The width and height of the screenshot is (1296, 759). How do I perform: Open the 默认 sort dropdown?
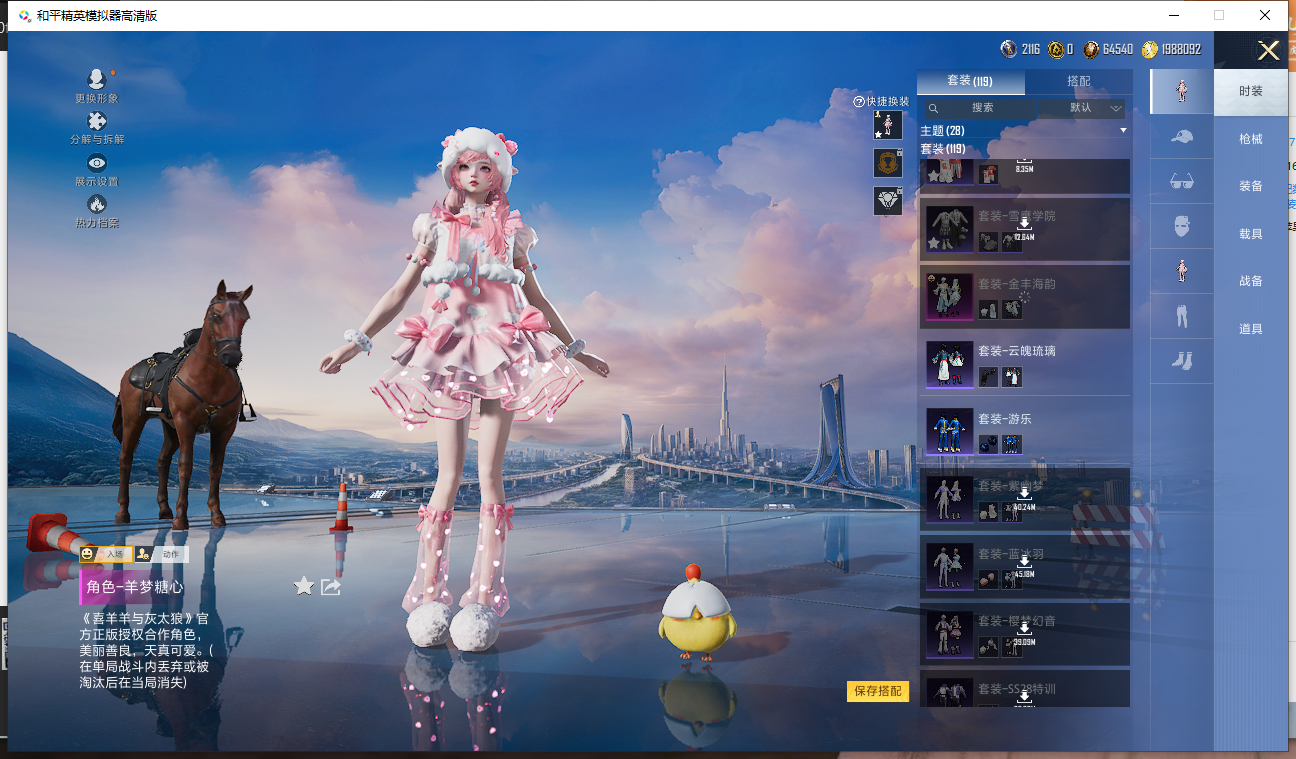tap(1083, 108)
